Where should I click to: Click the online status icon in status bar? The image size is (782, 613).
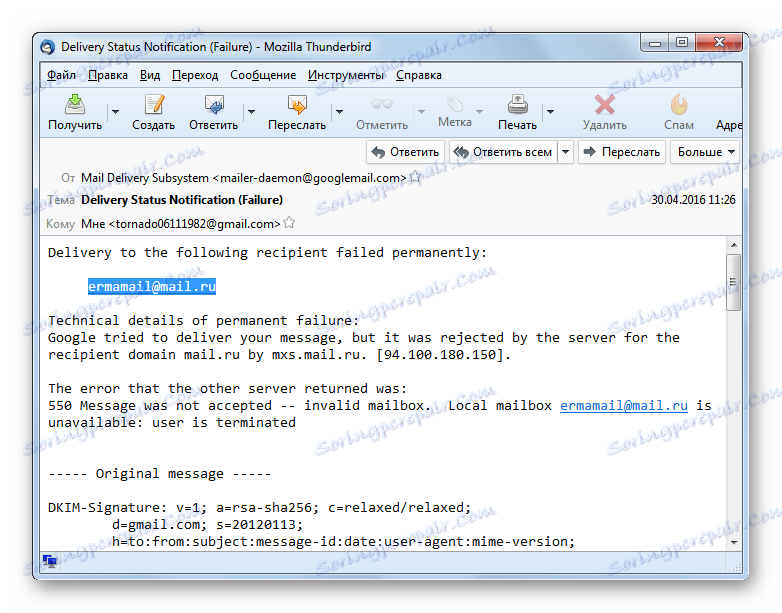tap(49, 561)
